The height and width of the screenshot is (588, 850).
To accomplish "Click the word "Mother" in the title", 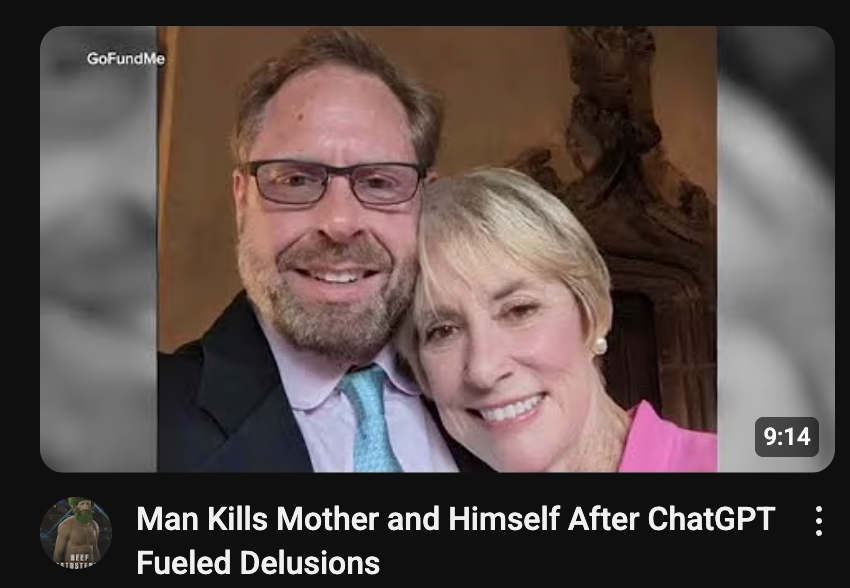I will [327, 519].
